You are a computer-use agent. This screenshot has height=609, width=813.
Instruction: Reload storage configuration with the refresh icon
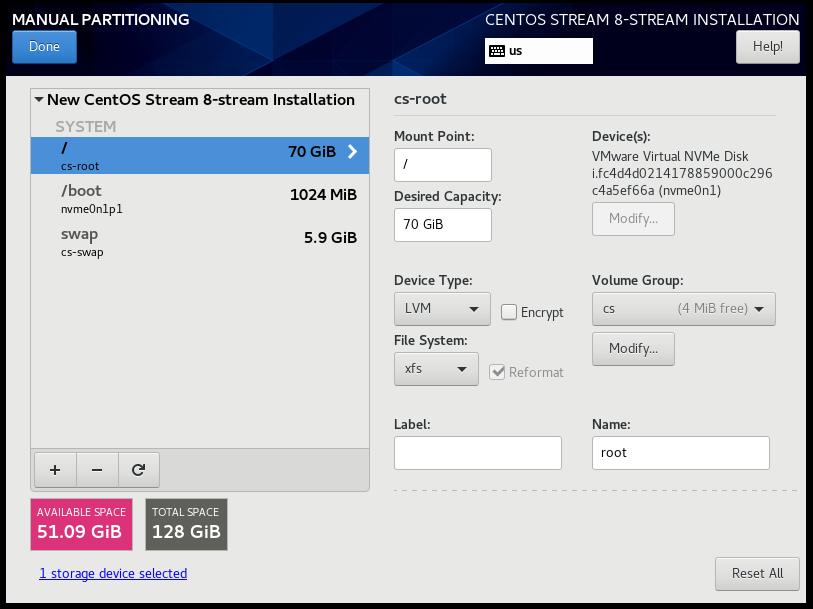tap(138, 470)
